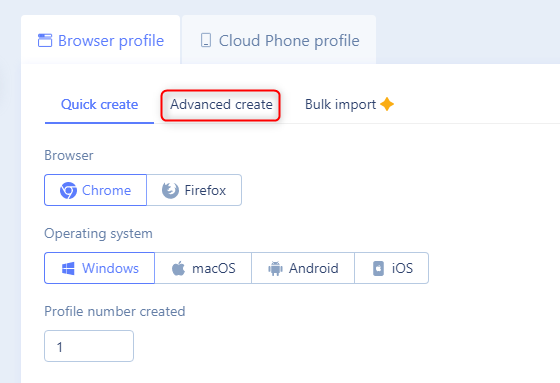The image size is (560, 383).
Task: Select the Quick create tab
Action: [99, 105]
